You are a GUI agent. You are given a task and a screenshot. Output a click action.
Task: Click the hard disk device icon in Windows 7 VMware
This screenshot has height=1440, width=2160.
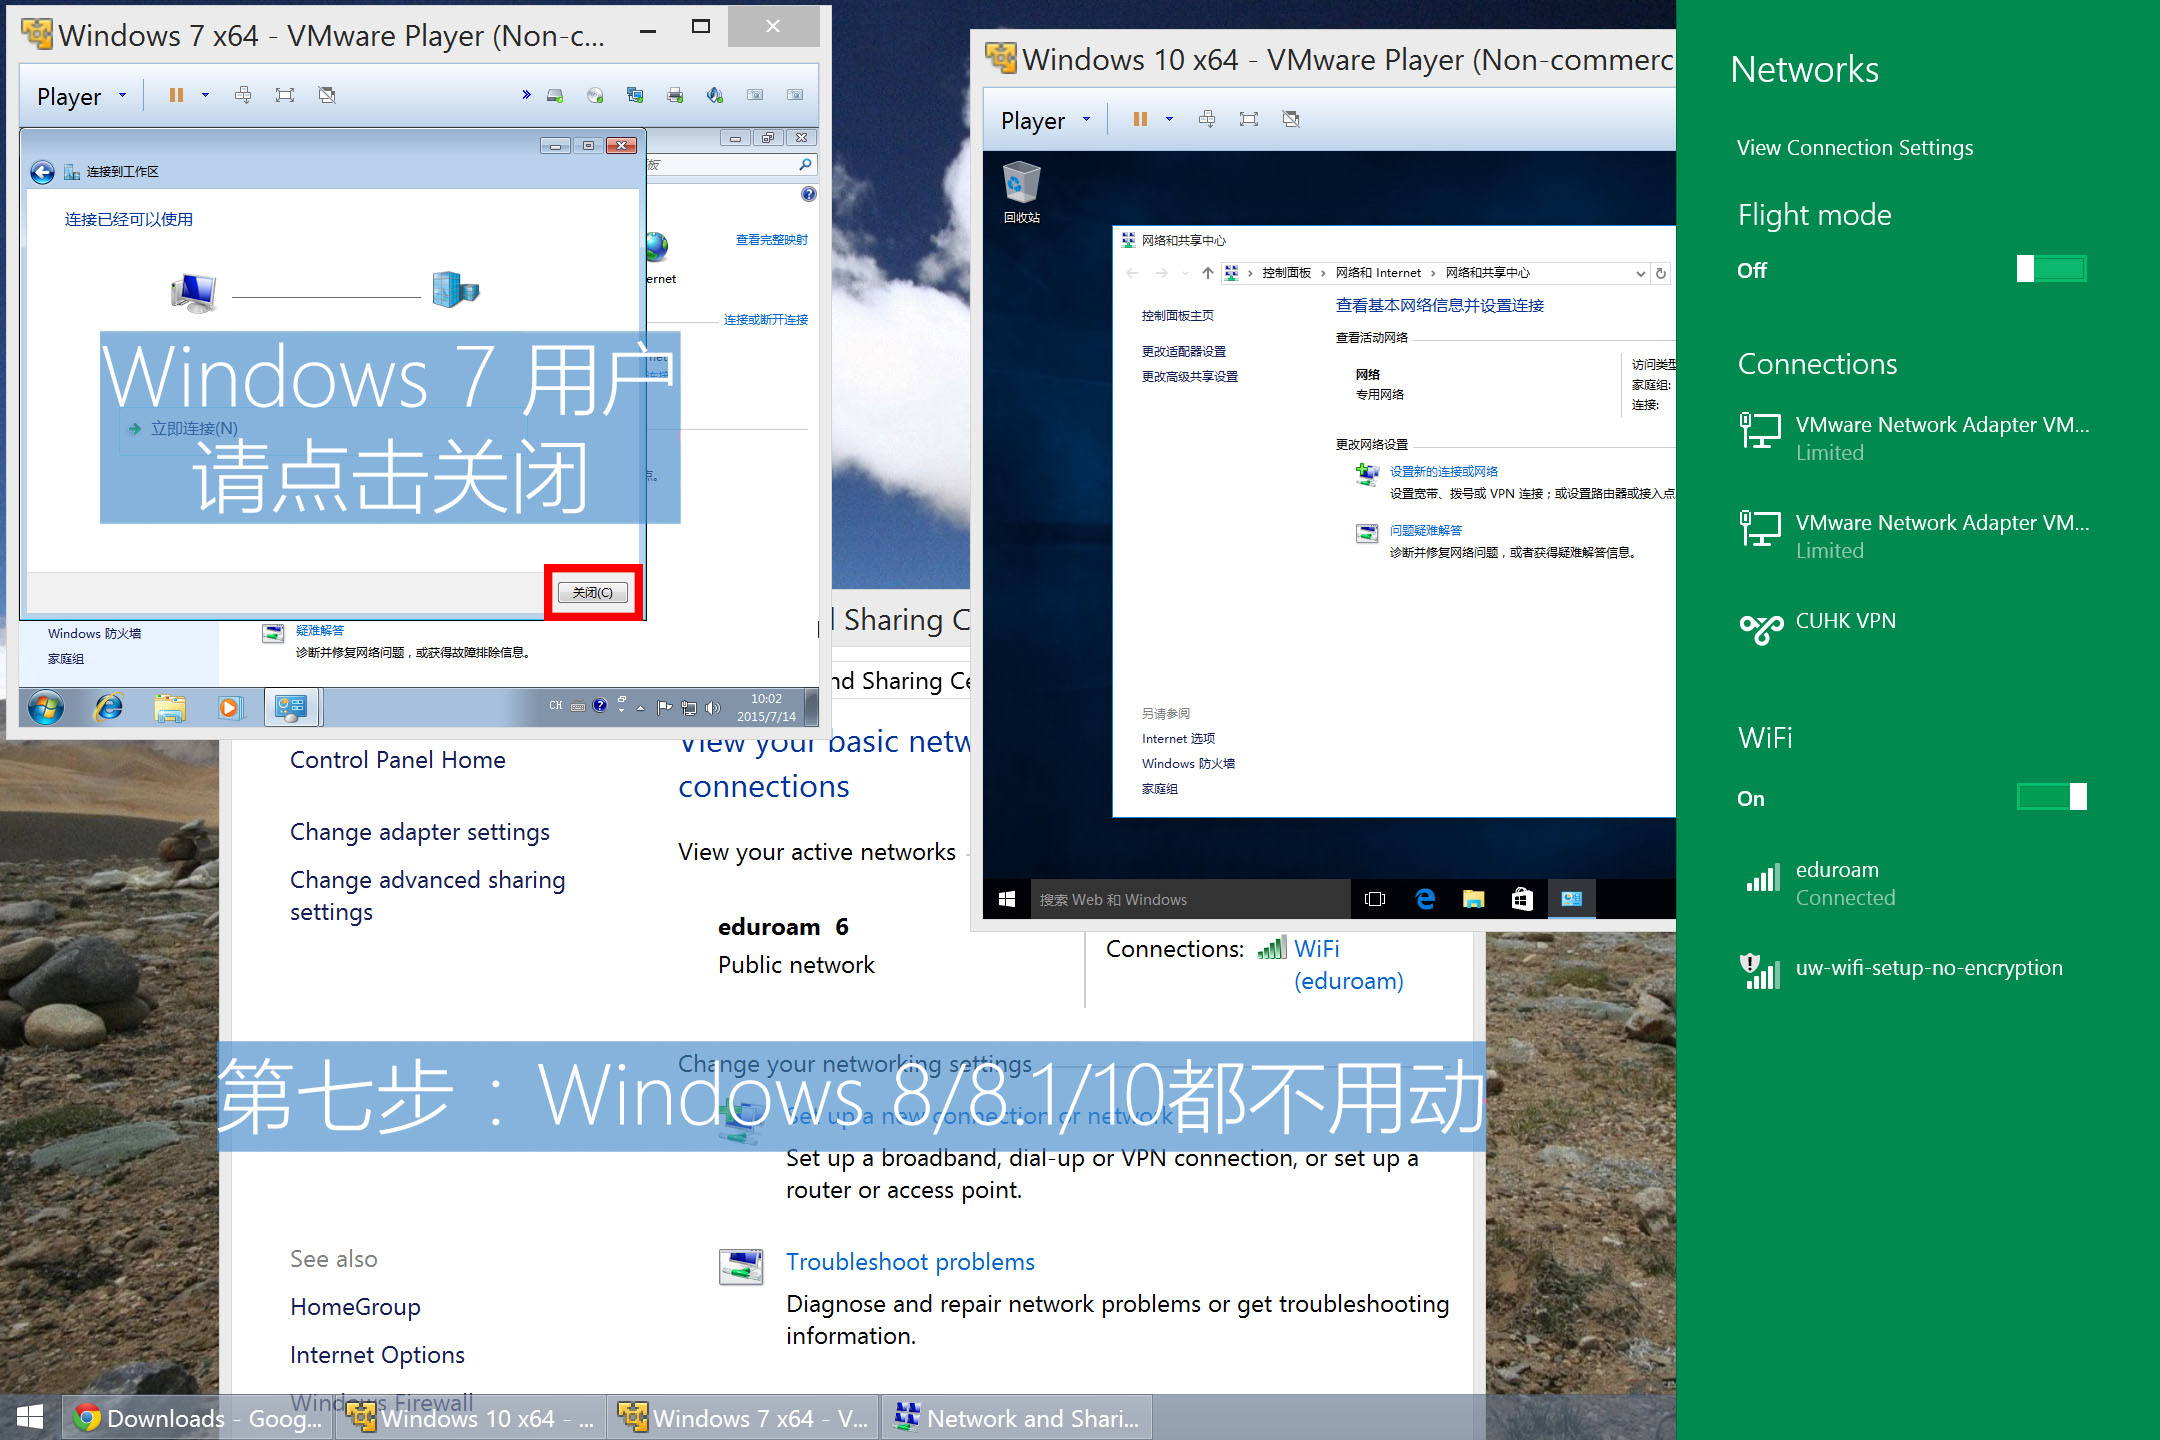click(x=555, y=95)
